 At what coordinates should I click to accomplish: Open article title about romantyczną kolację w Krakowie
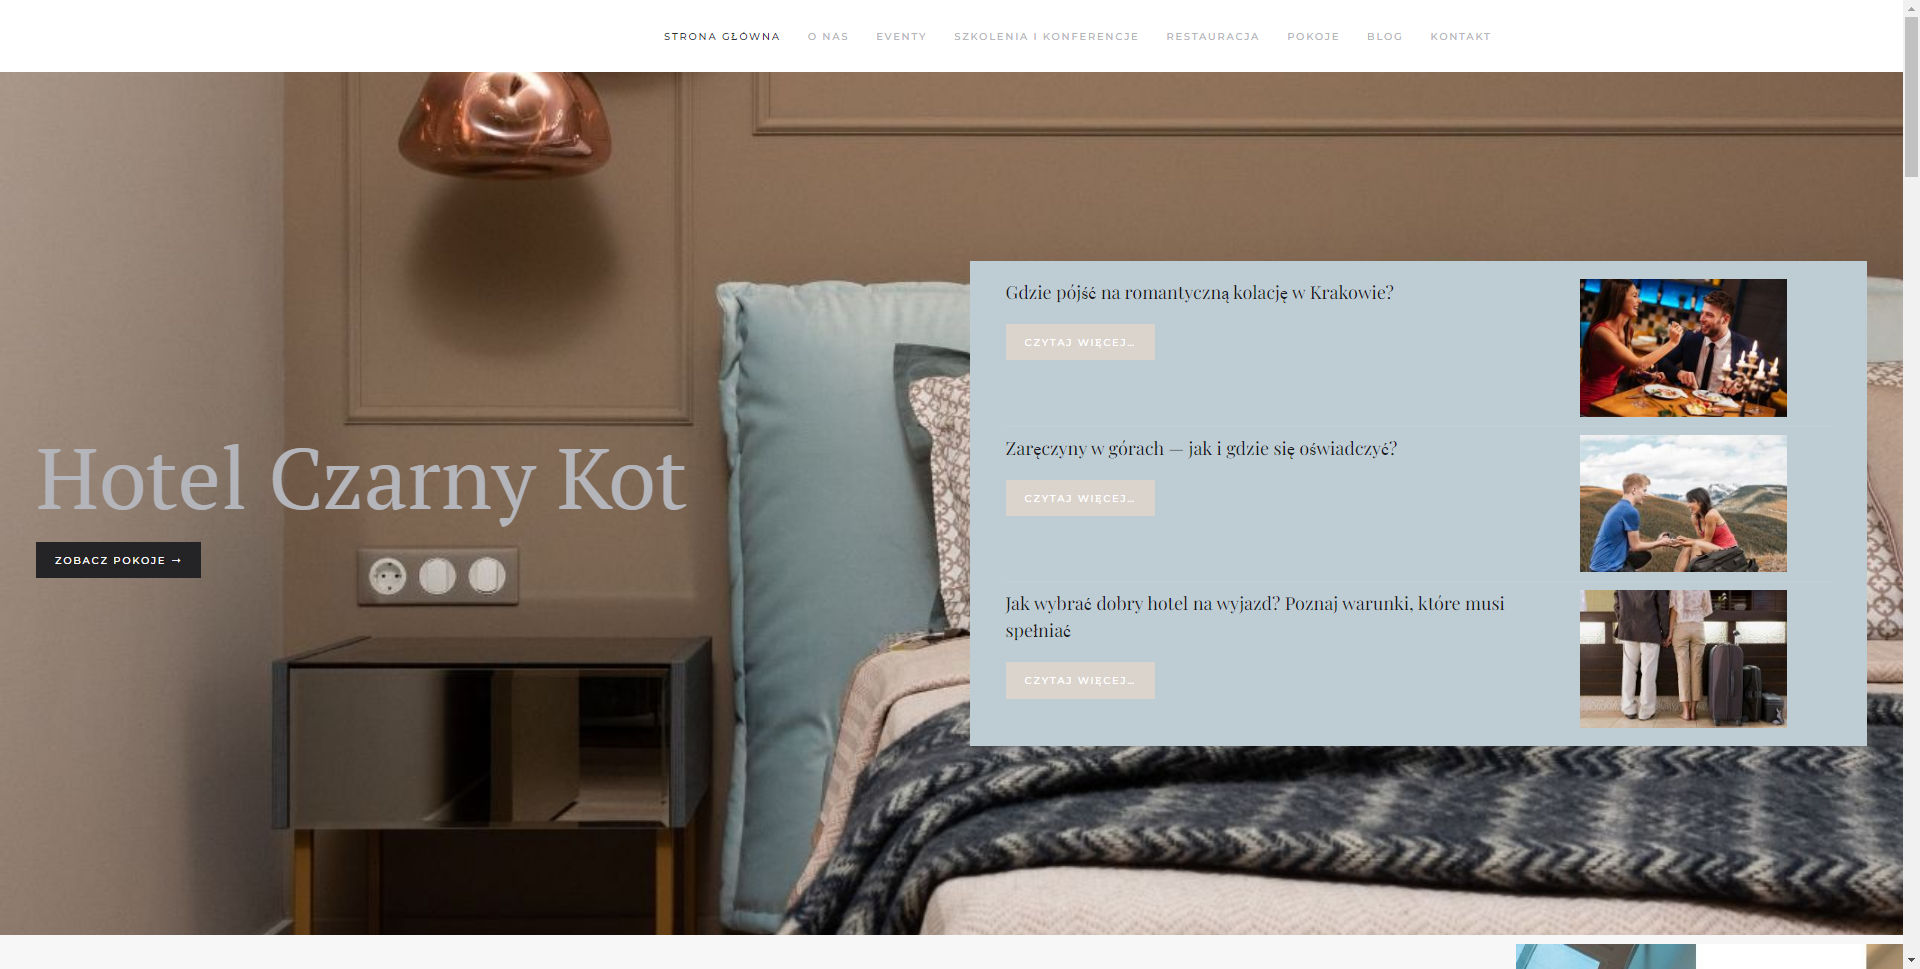click(x=1199, y=292)
